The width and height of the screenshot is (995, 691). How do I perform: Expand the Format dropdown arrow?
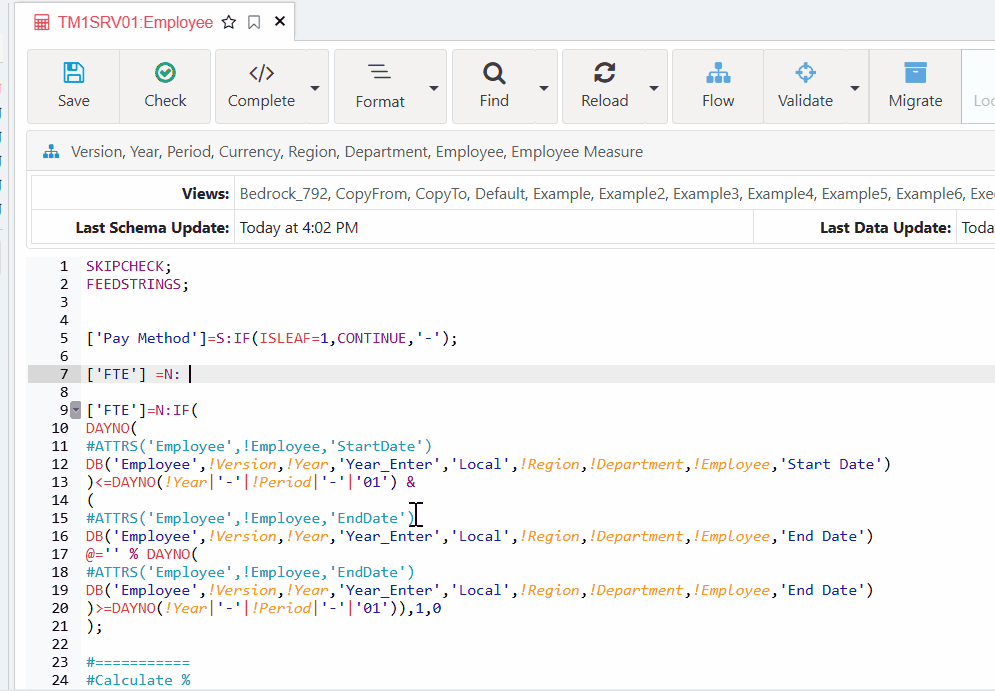tap(434, 88)
